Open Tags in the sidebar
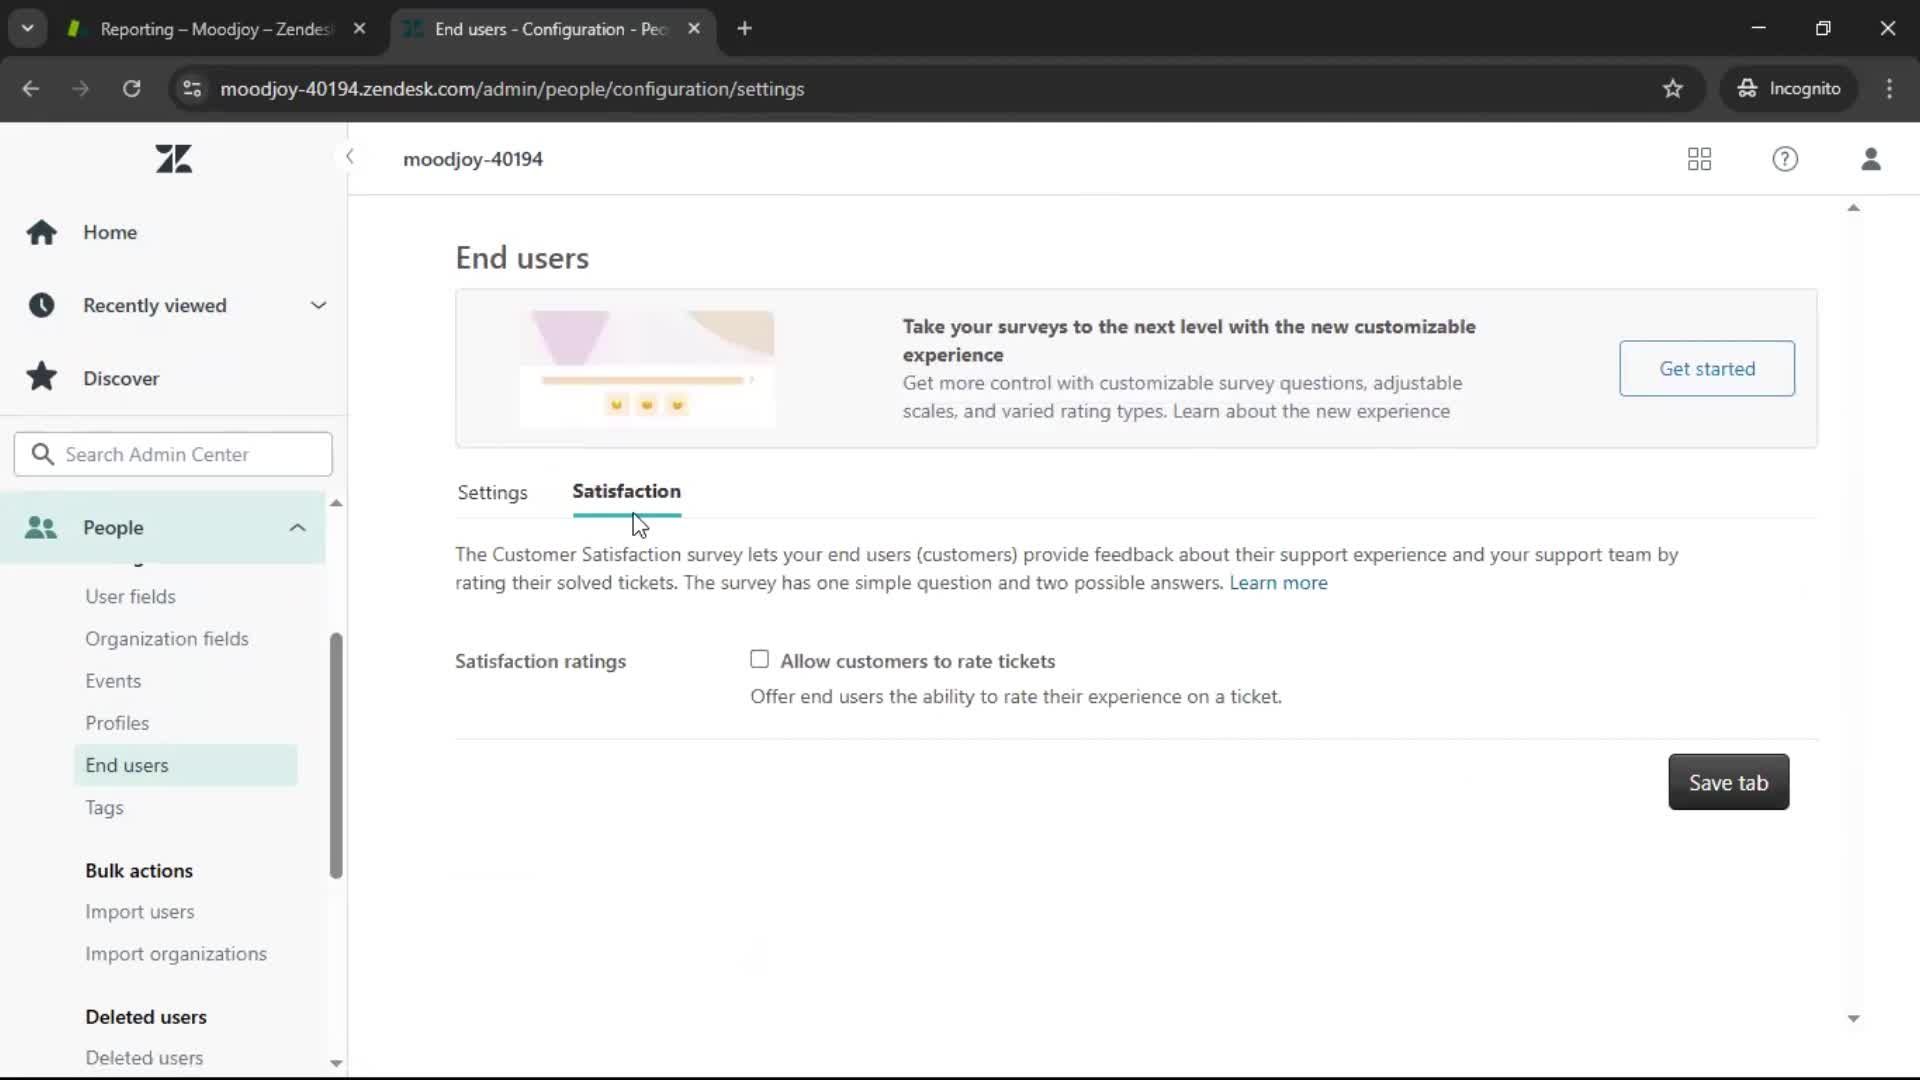The height and width of the screenshot is (1080, 1920). [104, 808]
